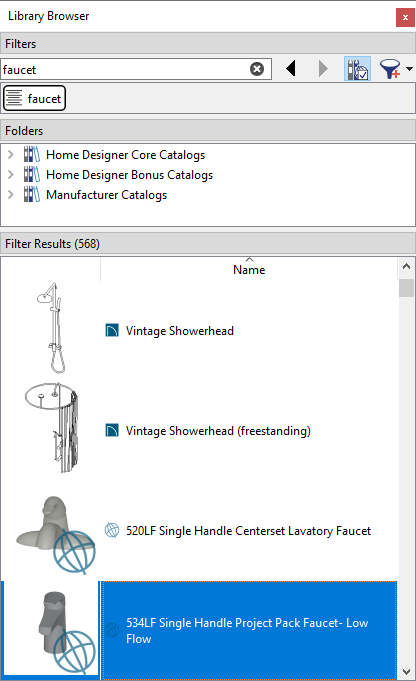Select the 520LF faucet thumbnail

(55, 533)
